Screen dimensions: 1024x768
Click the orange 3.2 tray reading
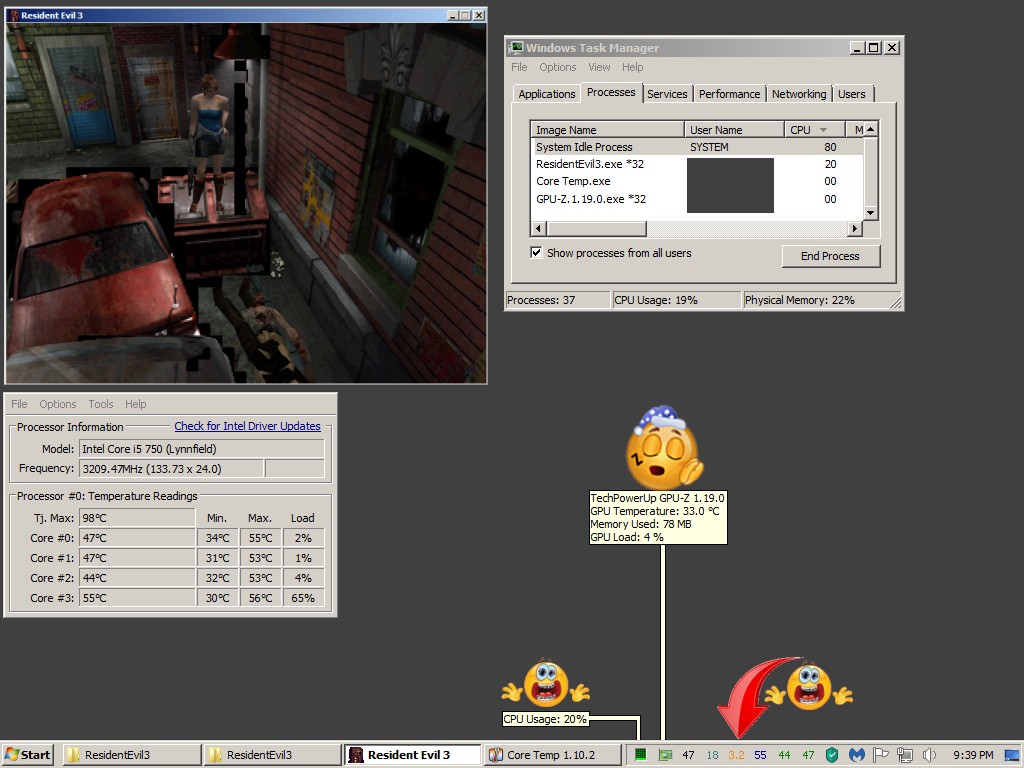tap(736, 755)
